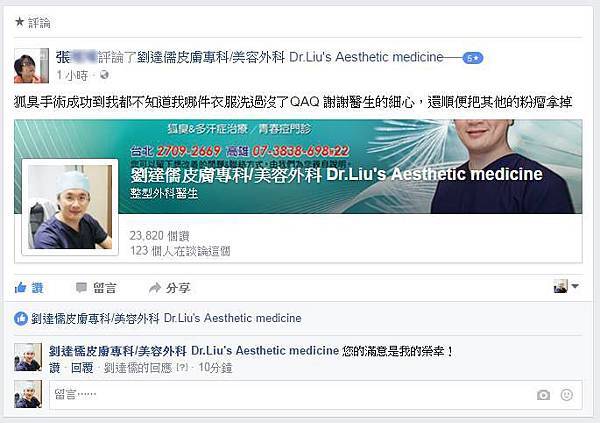
Task: Click the camera icon in comment box
Action: click(x=543, y=395)
